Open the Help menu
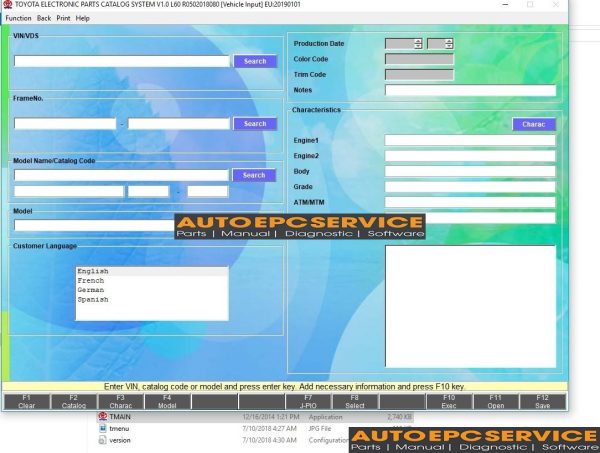Image resolution: width=600 pixels, height=453 pixels. tap(82, 18)
